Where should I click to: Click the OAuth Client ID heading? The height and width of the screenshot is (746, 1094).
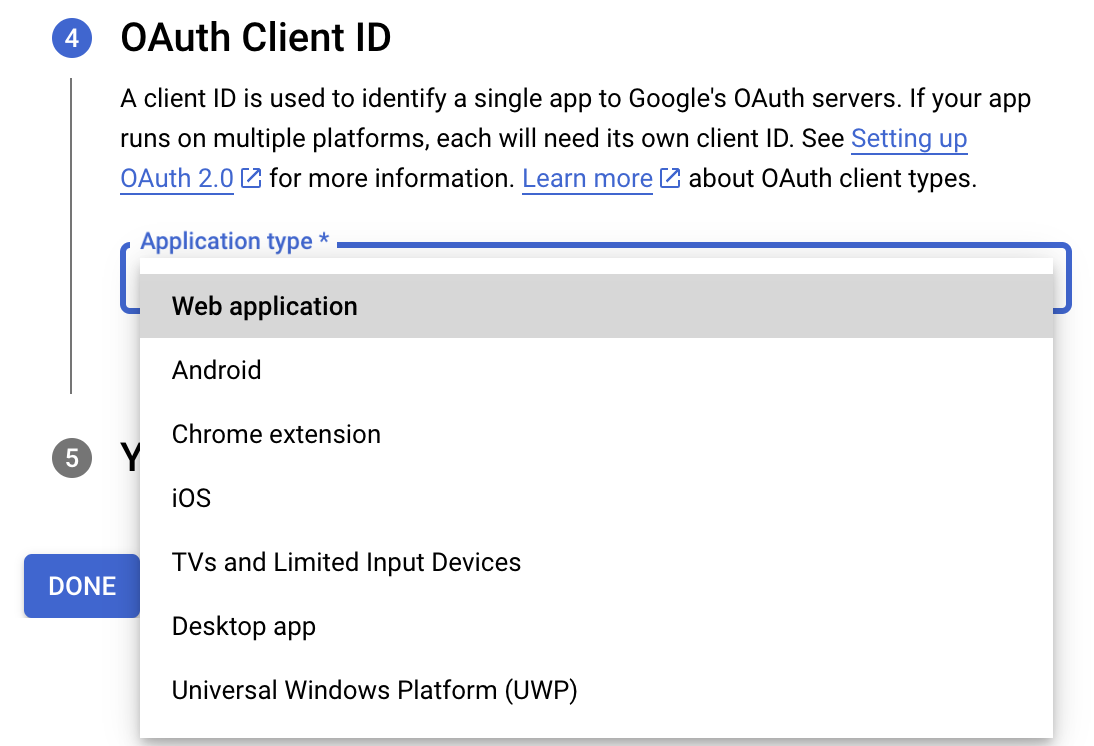(256, 38)
